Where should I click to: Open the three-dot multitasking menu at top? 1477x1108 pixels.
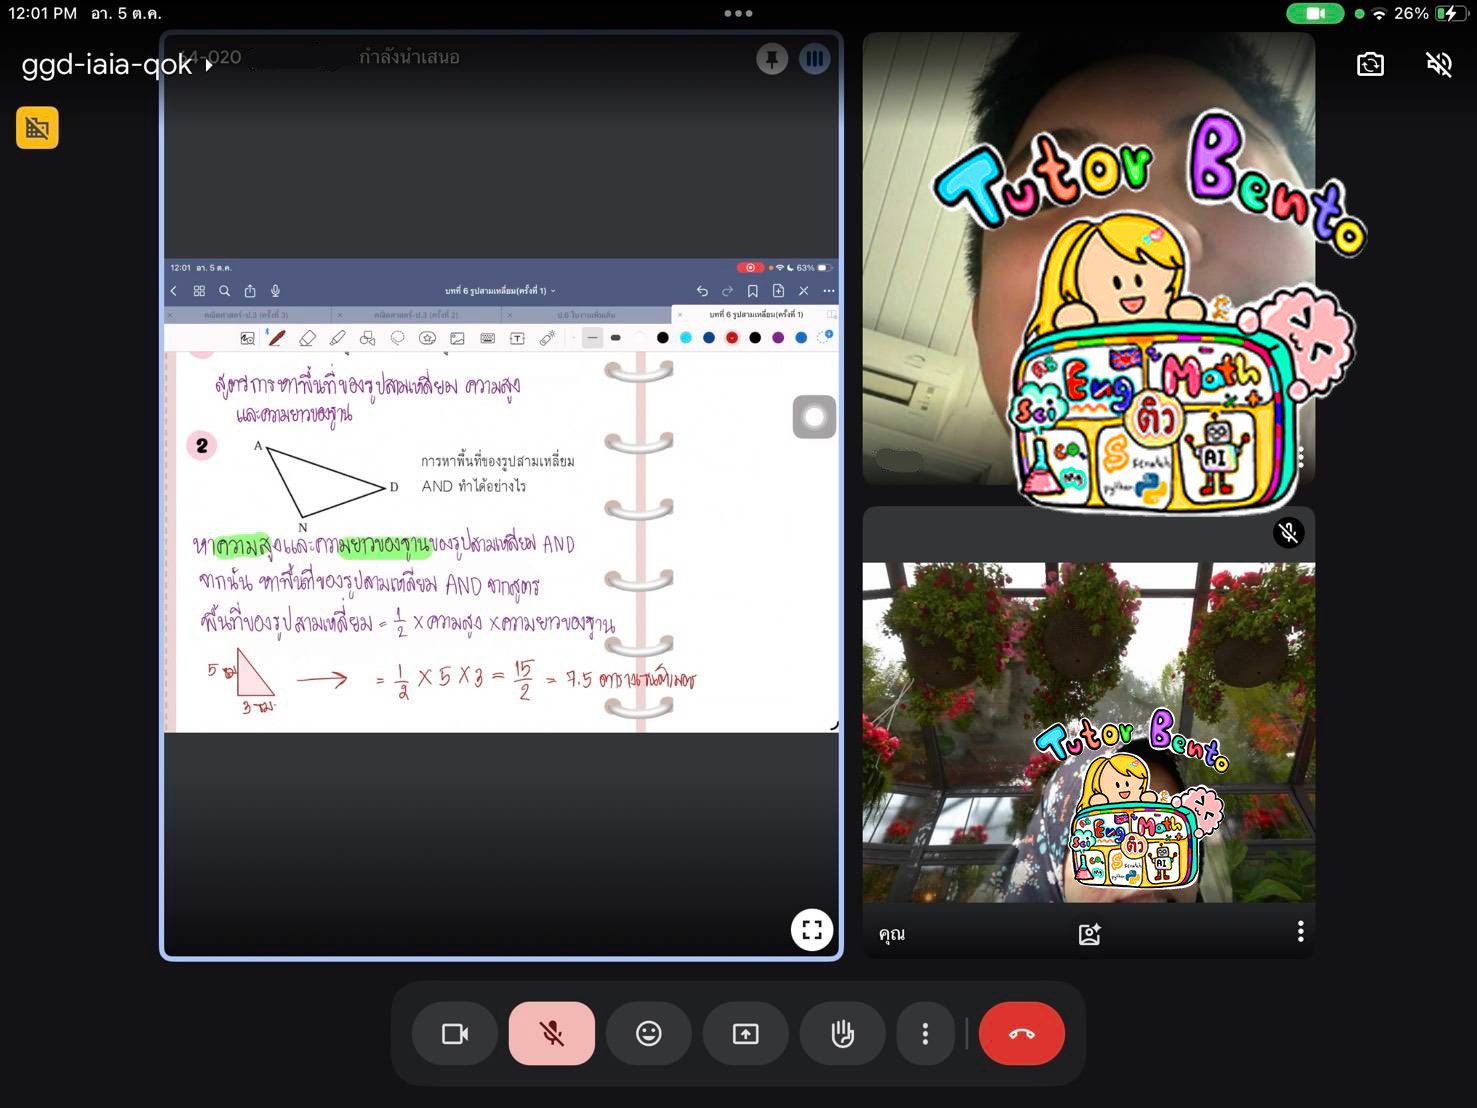coord(738,14)
